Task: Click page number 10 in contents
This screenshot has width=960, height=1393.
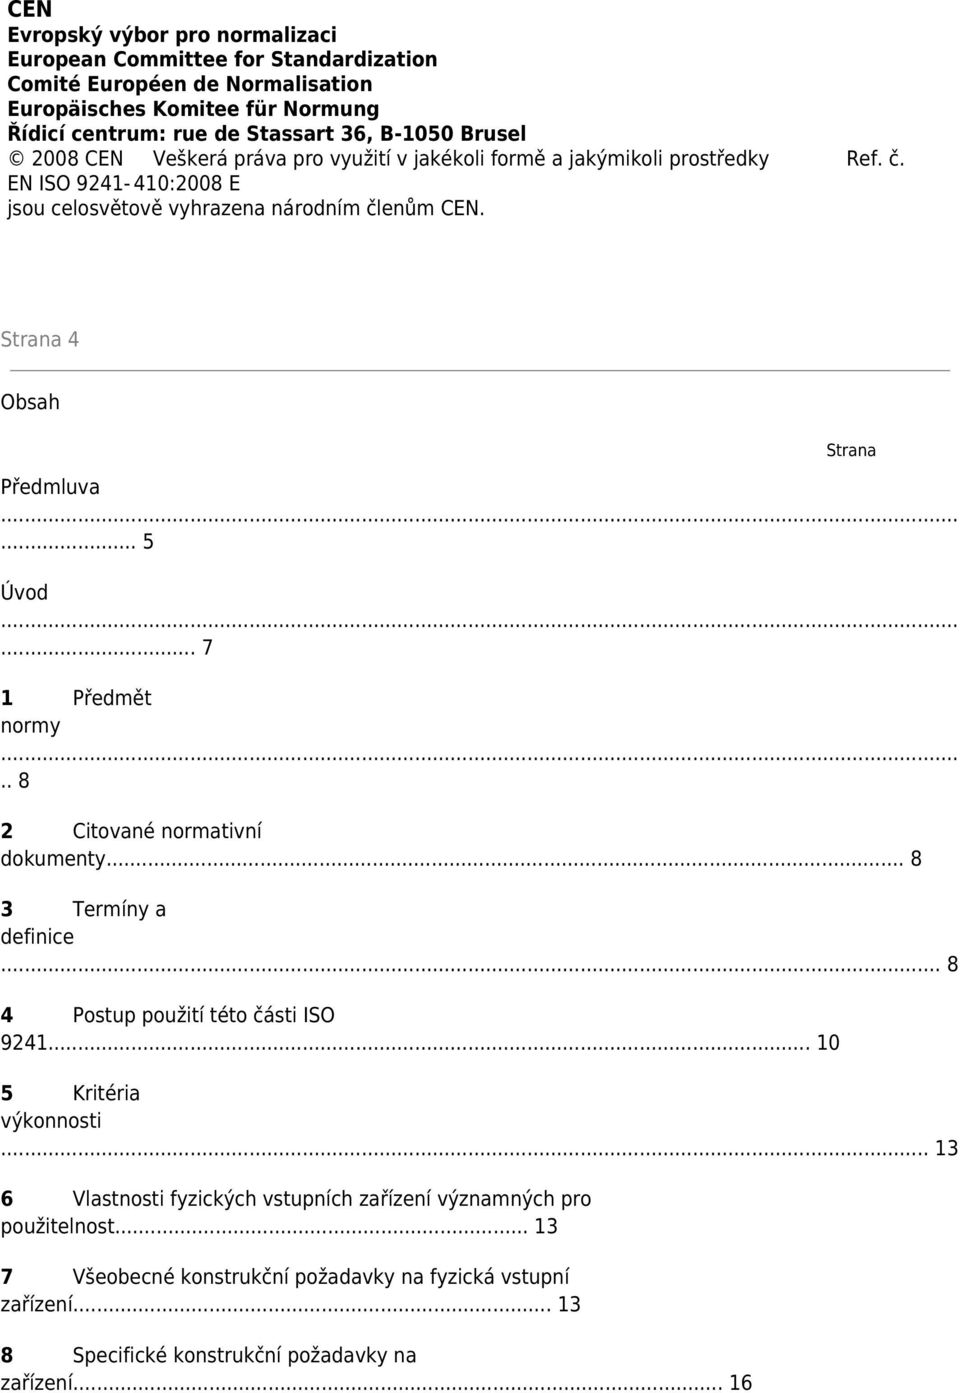Action: 828,1042
